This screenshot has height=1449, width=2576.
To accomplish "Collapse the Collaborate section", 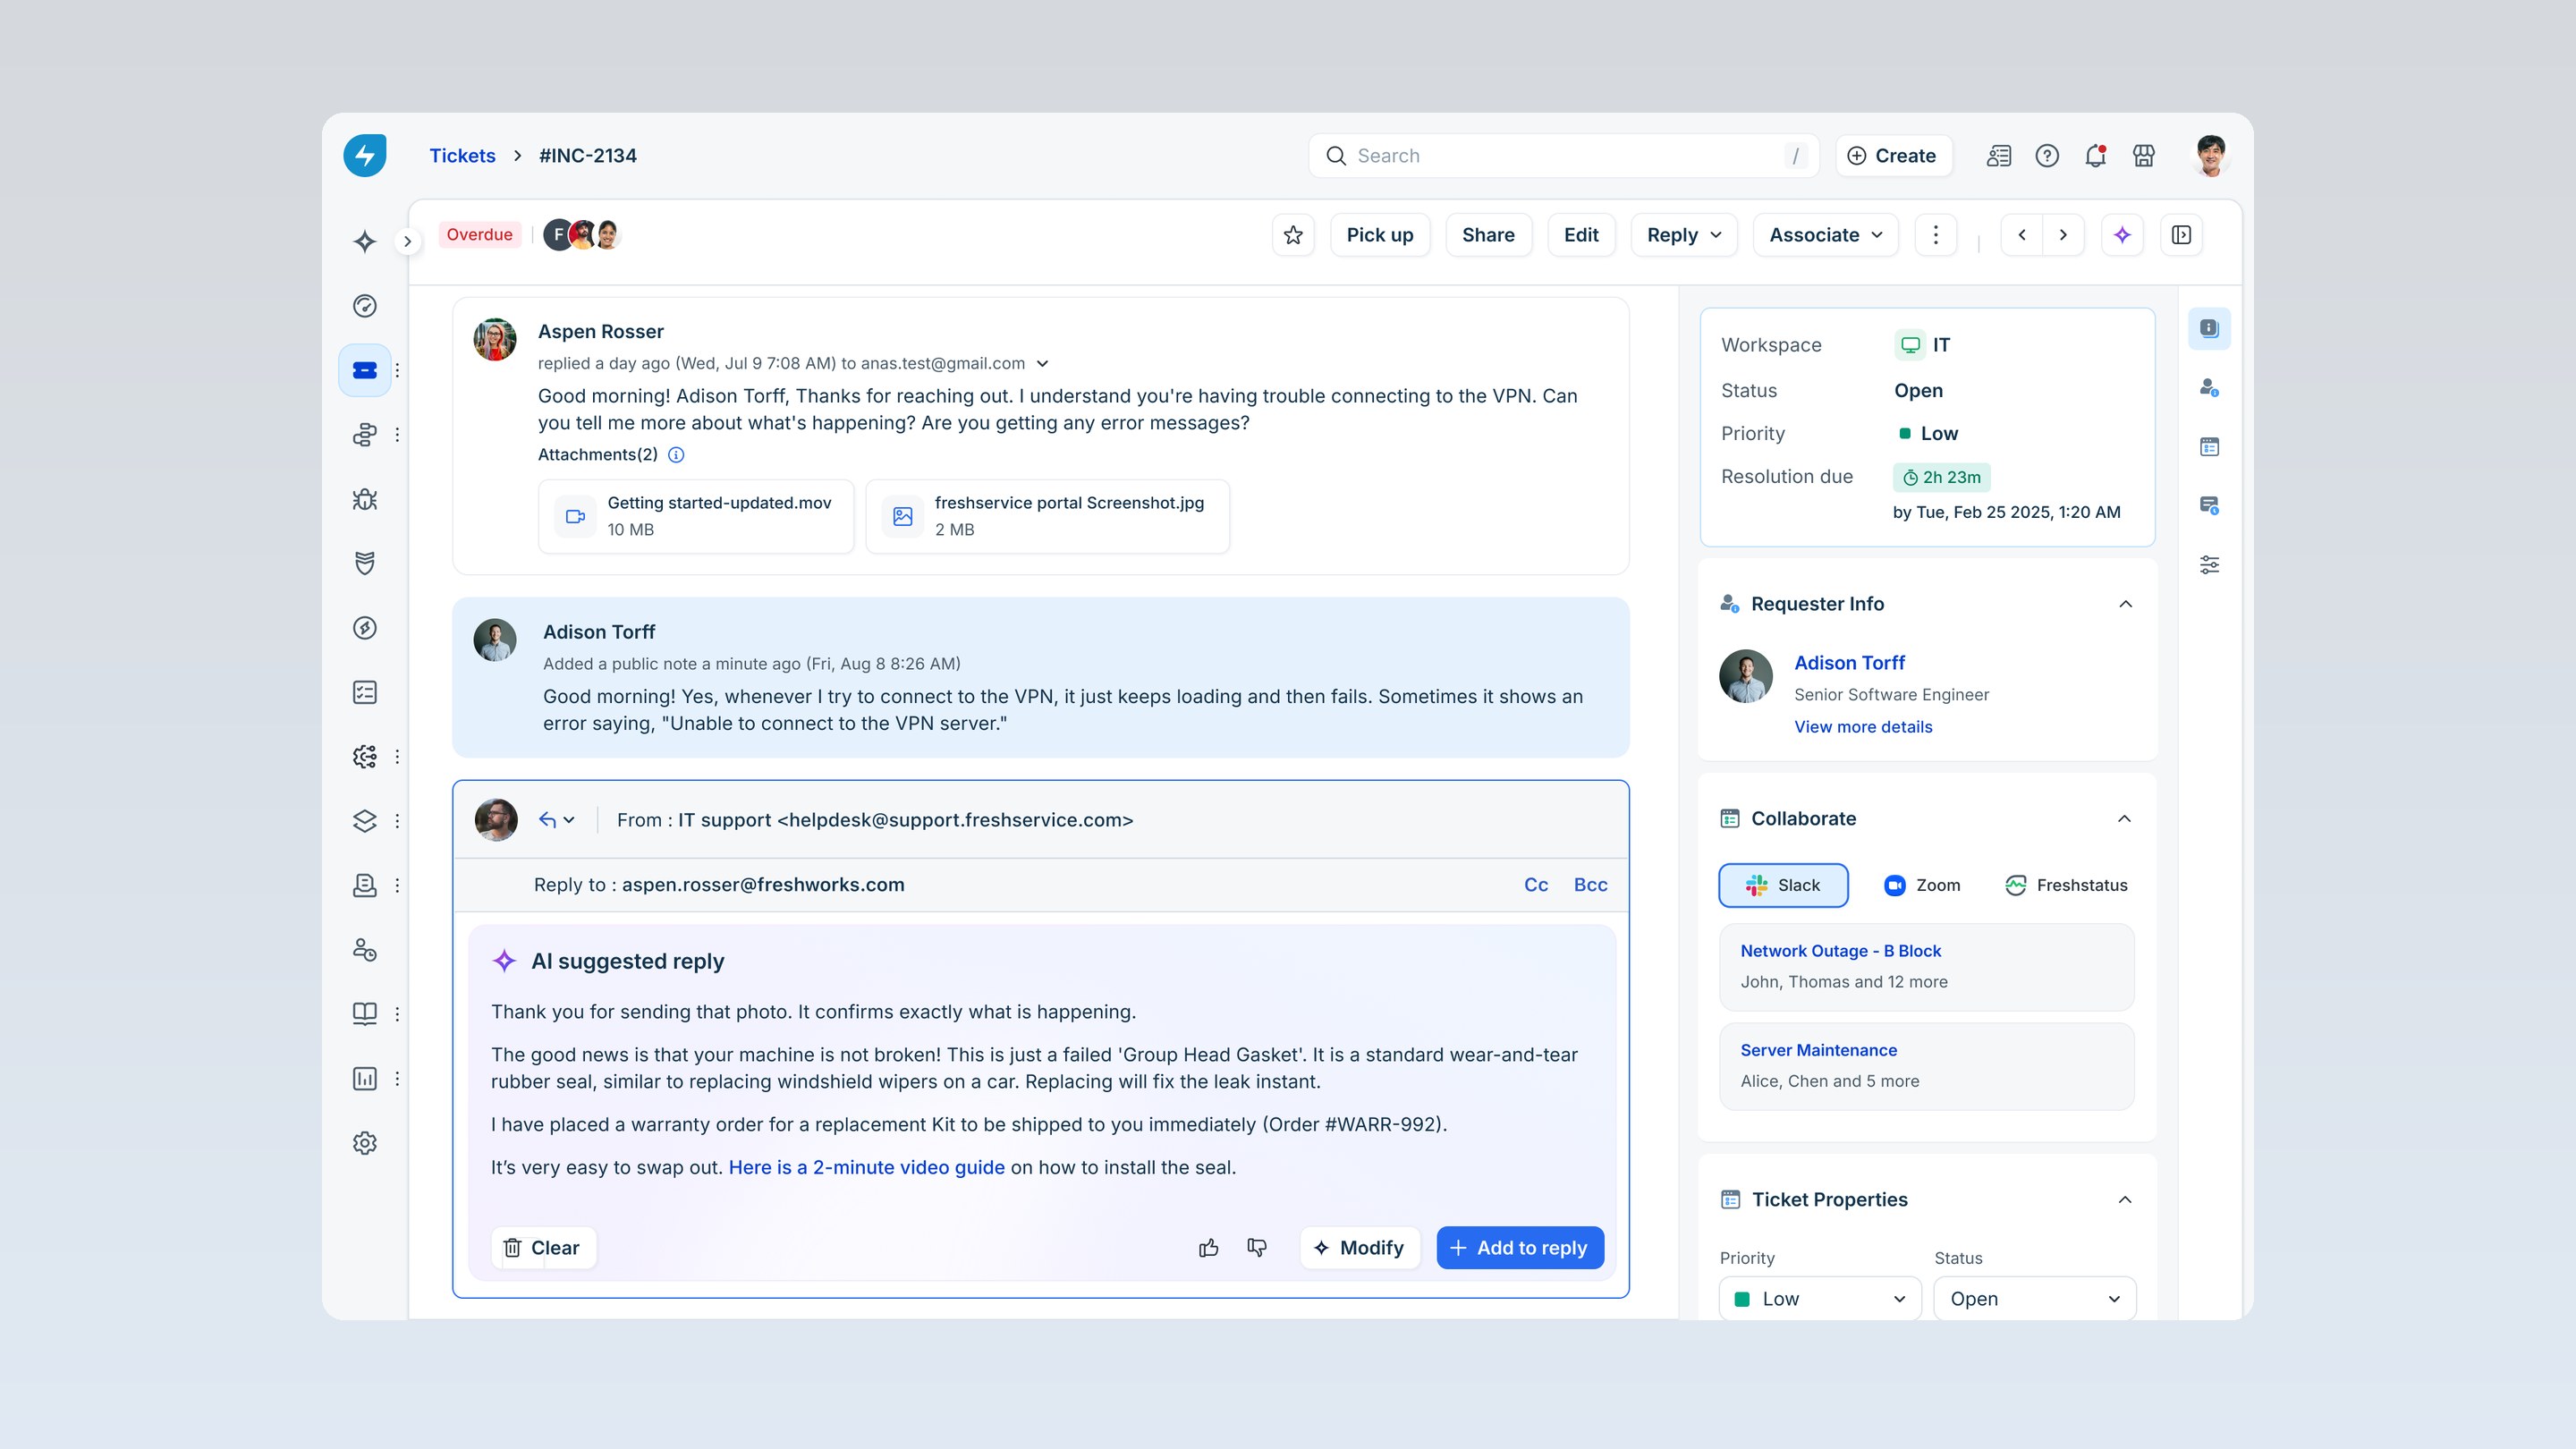I will (2125, 819).
